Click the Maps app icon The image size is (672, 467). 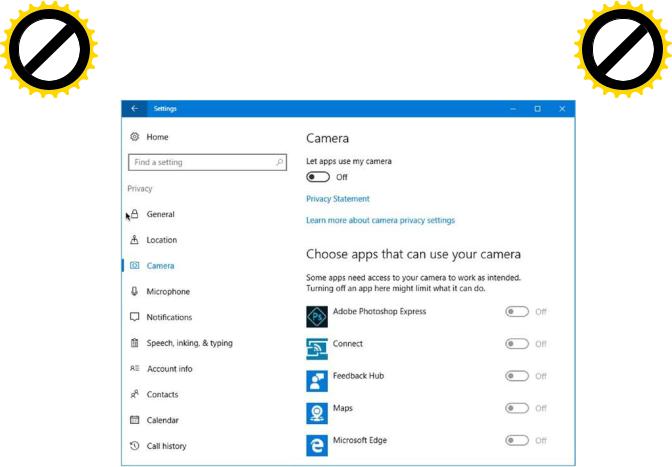click(317, 413)
